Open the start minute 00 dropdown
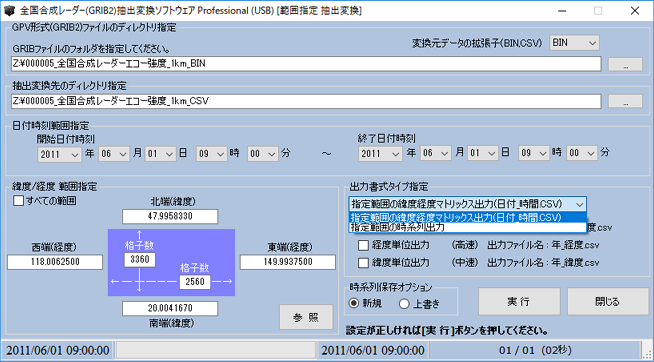The width and height of the screenshot is (654, 362). point(262,154)
